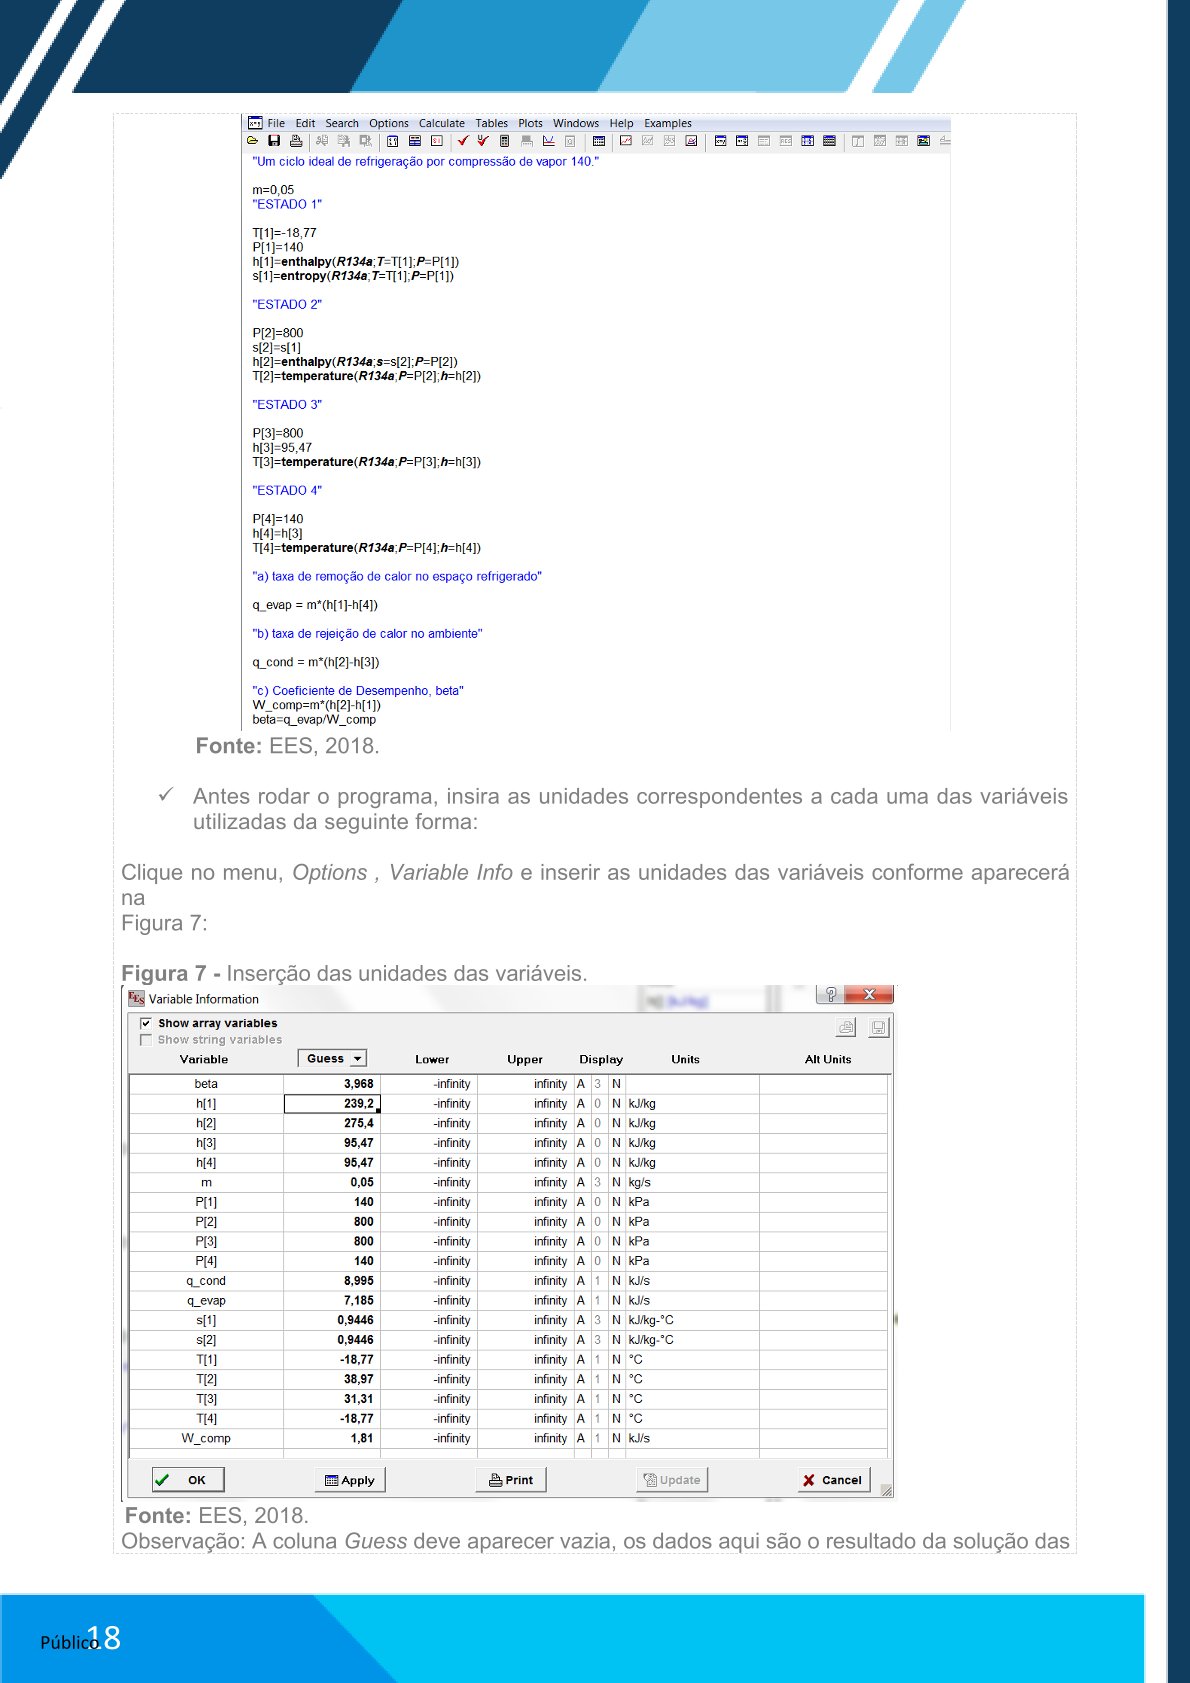This screenshot has width=1190, height=1683.
Task: Click the Upper bound cell for W_comp
Action: [x=524, y=1438]
